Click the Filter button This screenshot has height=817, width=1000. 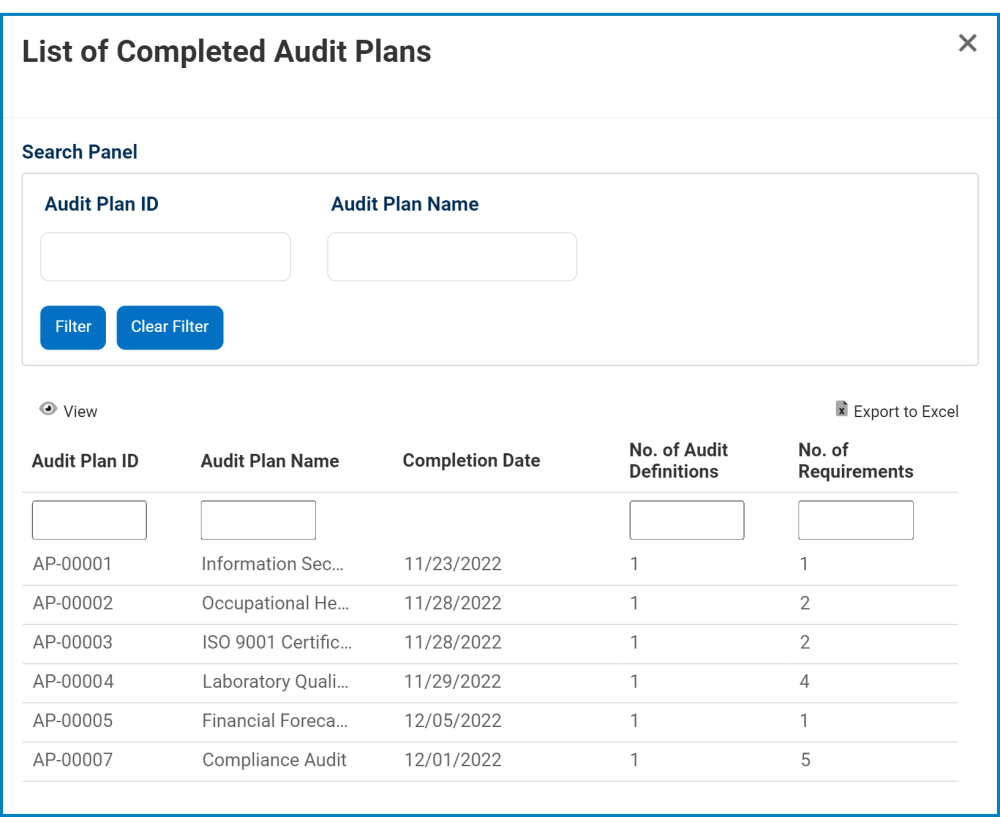click(x=73, y=327)
